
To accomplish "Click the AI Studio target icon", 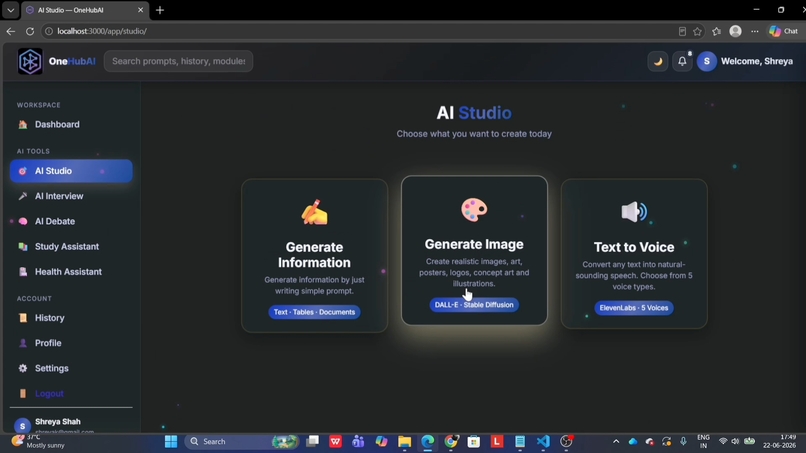I will coord(23,171).
